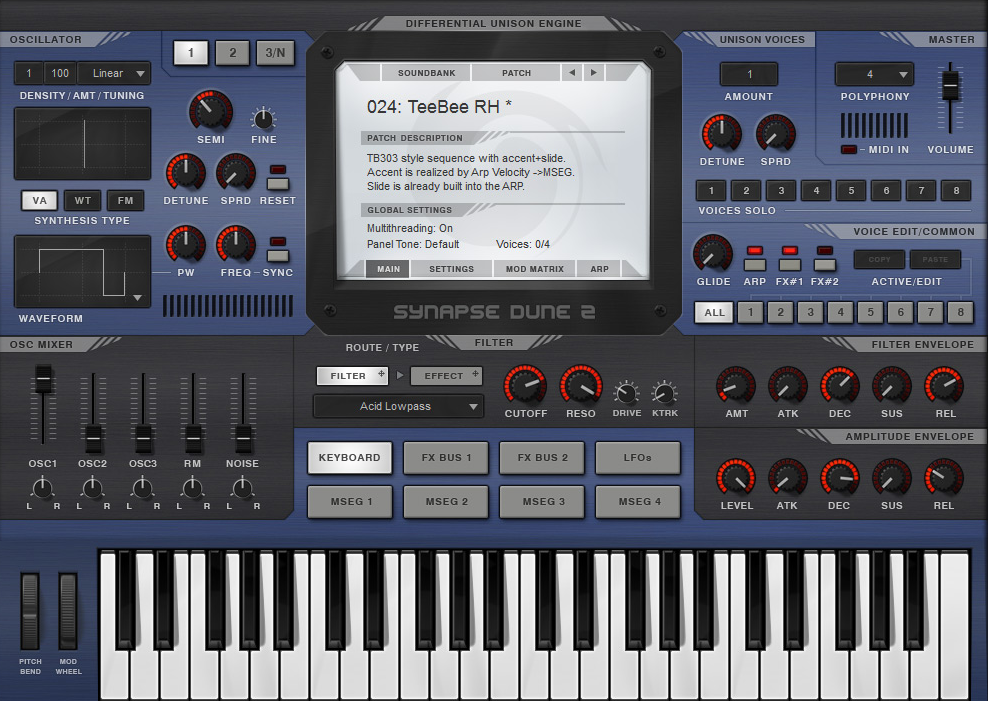Open the FILTER routing selector
The height and width of the screenshot is (701, 988).
click(x=352, y=376)
